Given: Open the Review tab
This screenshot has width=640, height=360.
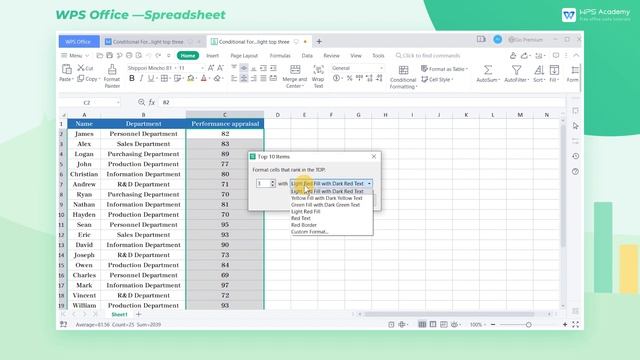Looking at the screenshot, I should [x=331, y=56].
